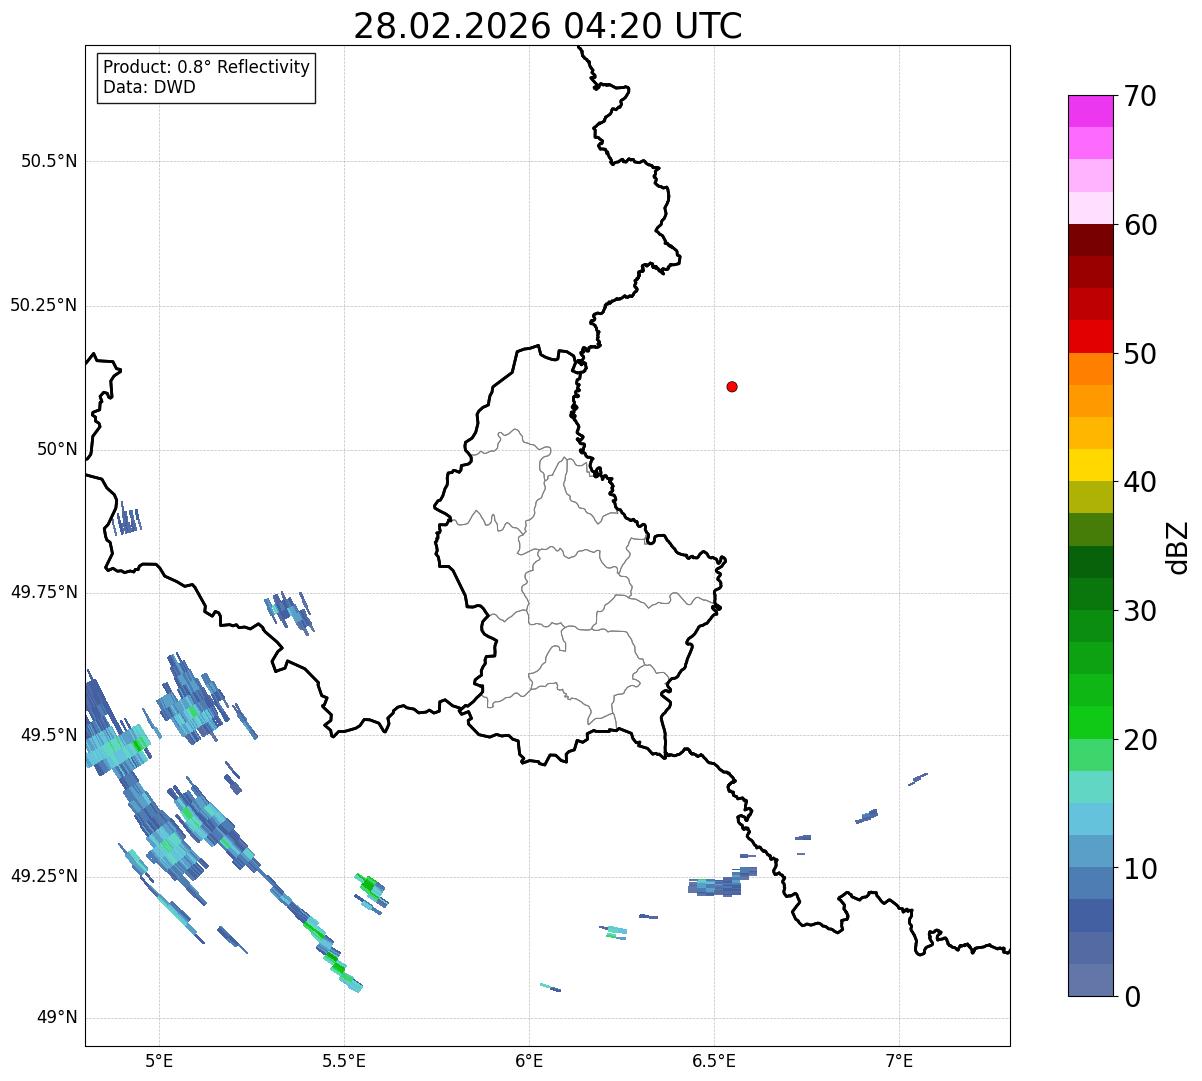Viewport: 1202px width, 1081px height.
Task: Click the "Data: DWD" text
Action: pos(149,87)
